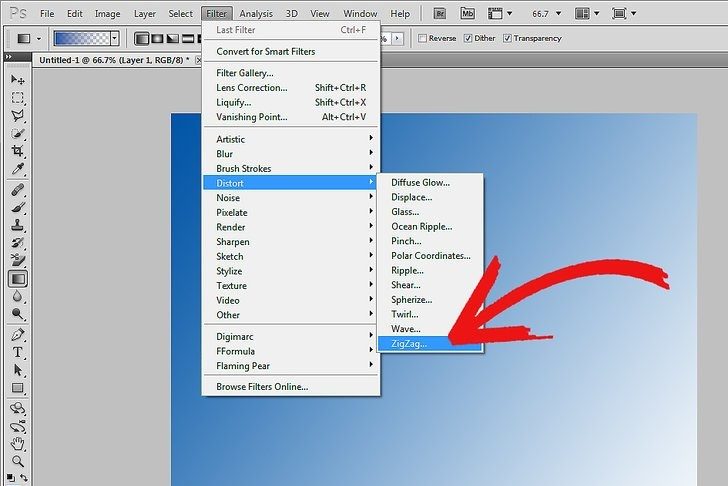Image resolution: width=728 pixels, height=486 pixels.
Task: Uncheck the Transparency checkbox
Action: 508,38
